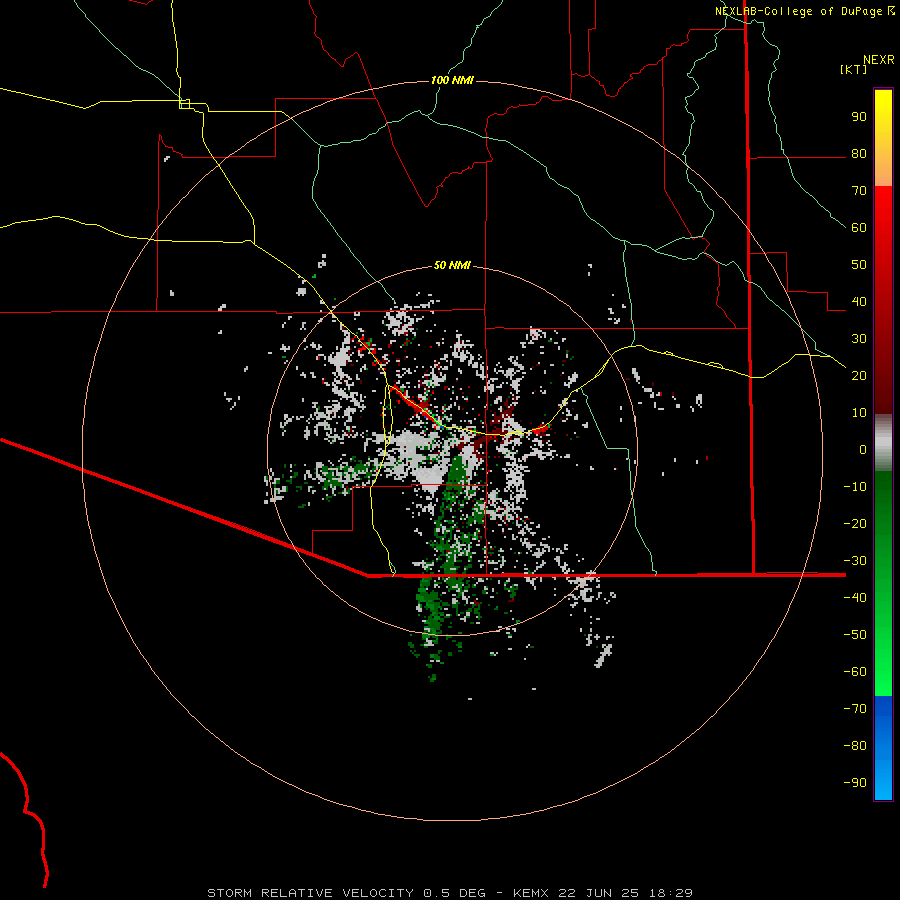Click the -30 tick label on velocity scale
This screenshot has width=900, height=900.
point(855,561)
